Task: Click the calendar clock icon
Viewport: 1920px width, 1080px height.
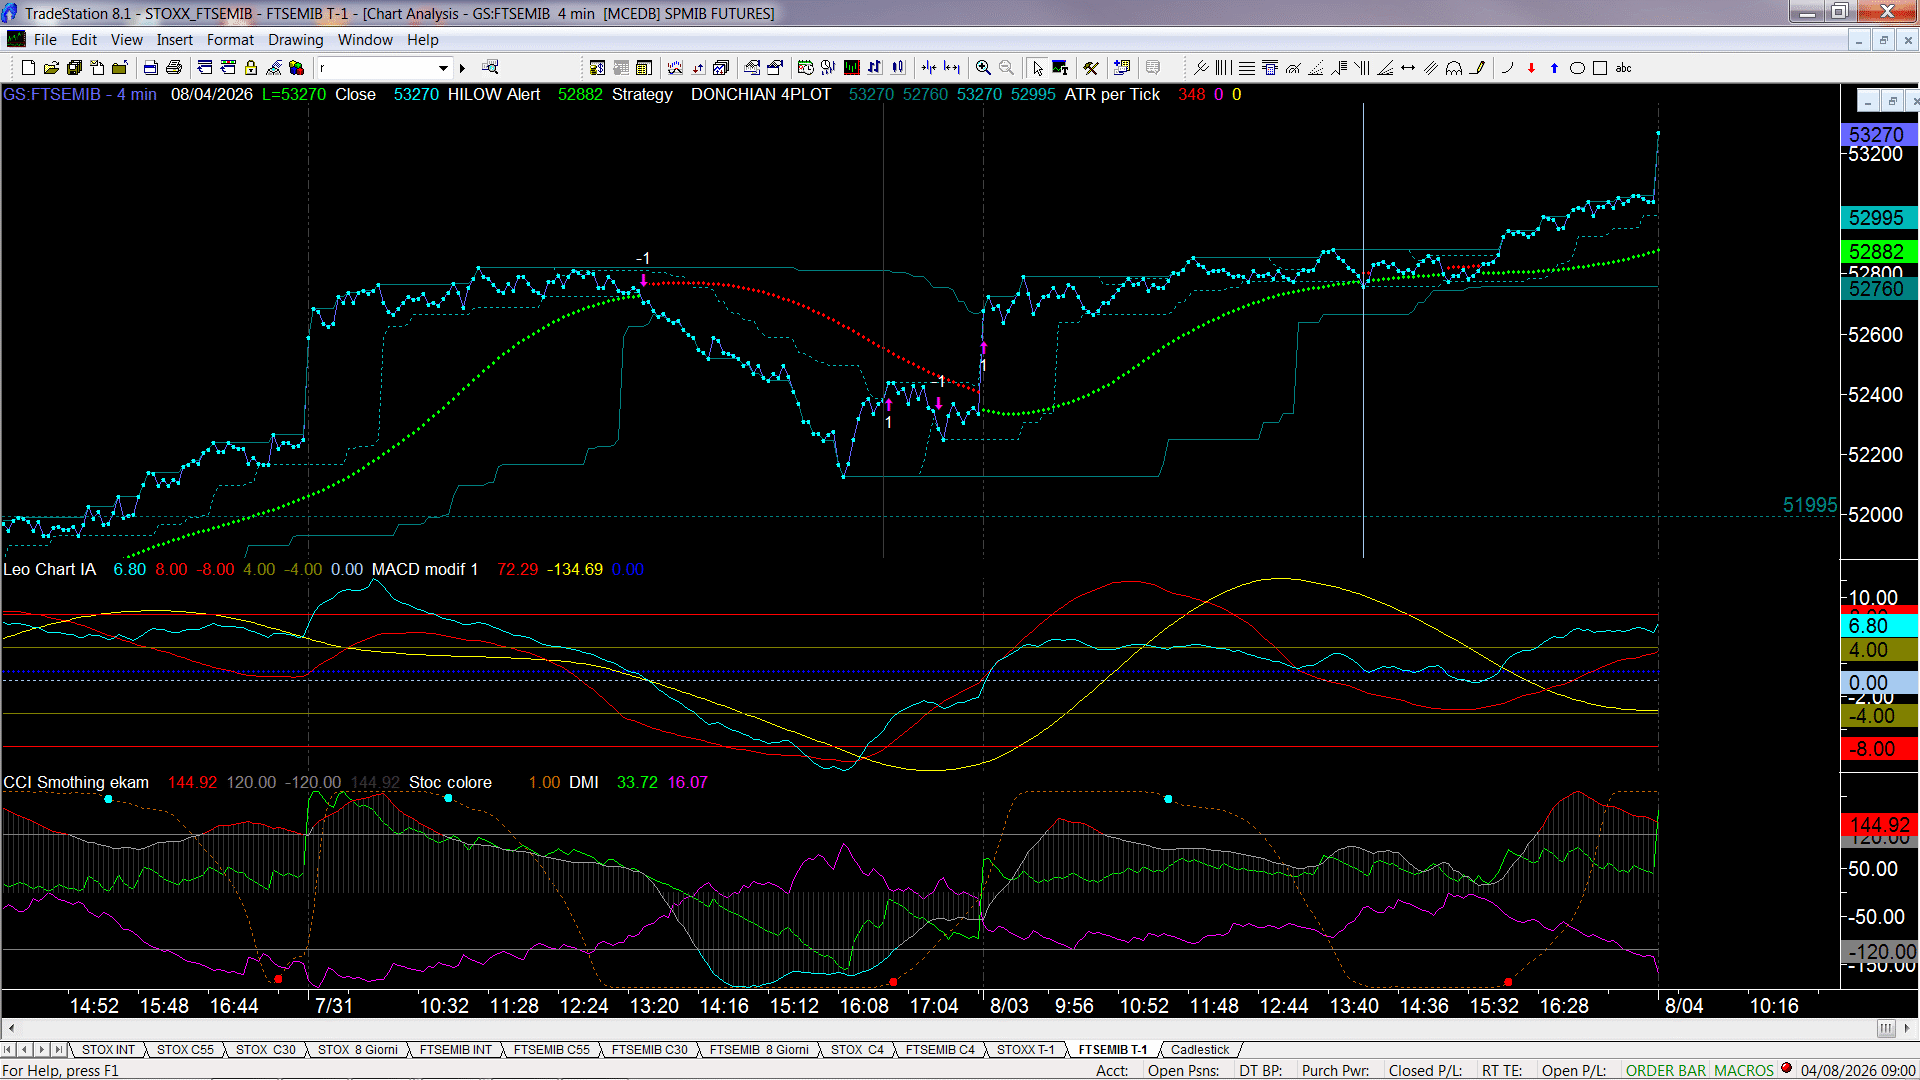Action: [x=806, y=68]
